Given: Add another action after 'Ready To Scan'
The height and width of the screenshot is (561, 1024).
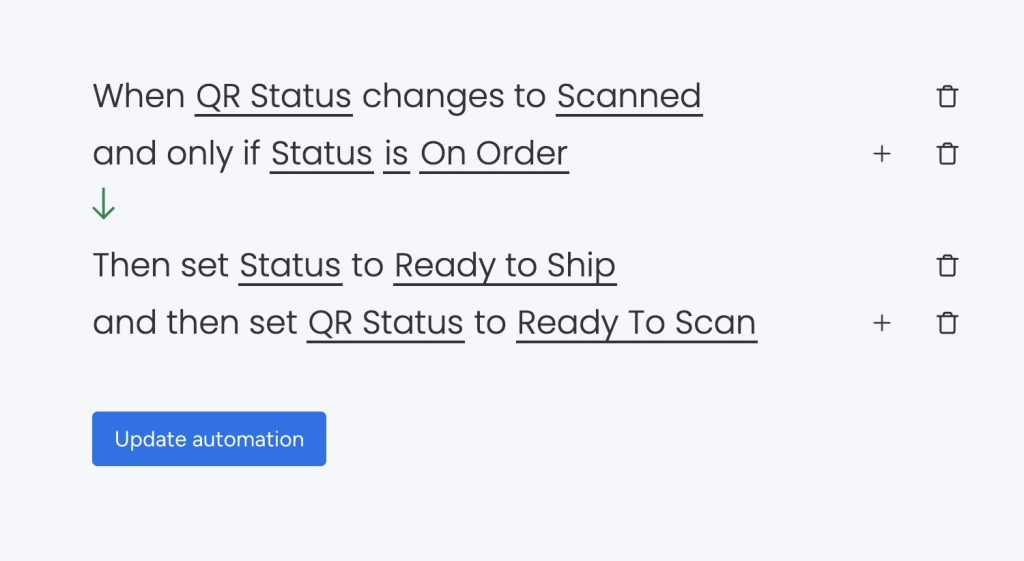Looking at the screenshot, I should [881, 323].
